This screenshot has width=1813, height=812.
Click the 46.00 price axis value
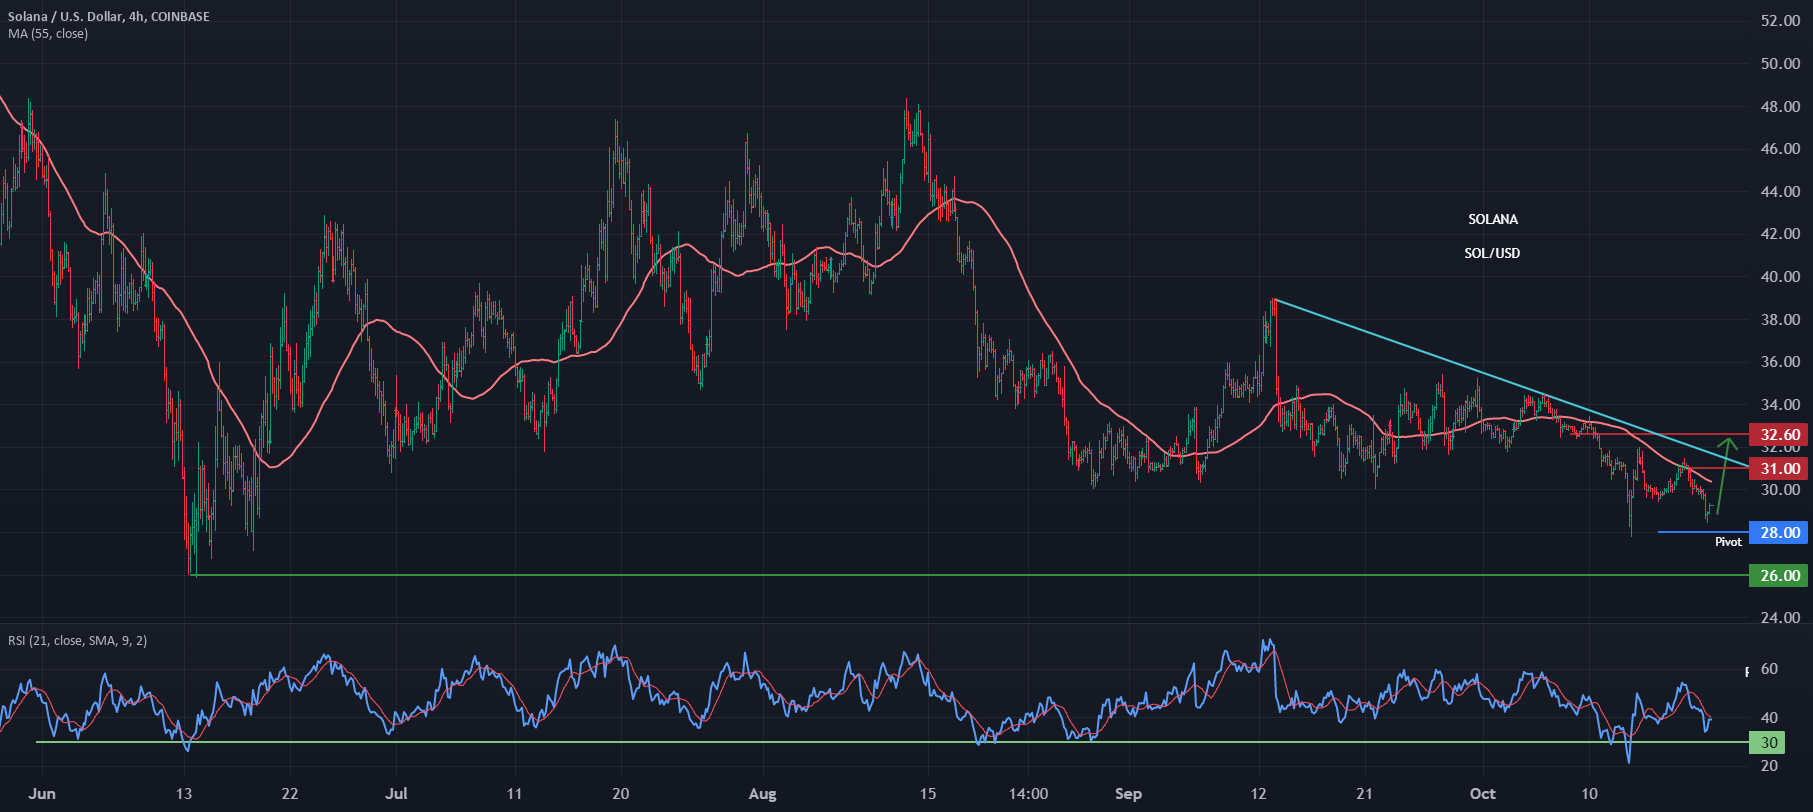click(x=1780, y=149)
